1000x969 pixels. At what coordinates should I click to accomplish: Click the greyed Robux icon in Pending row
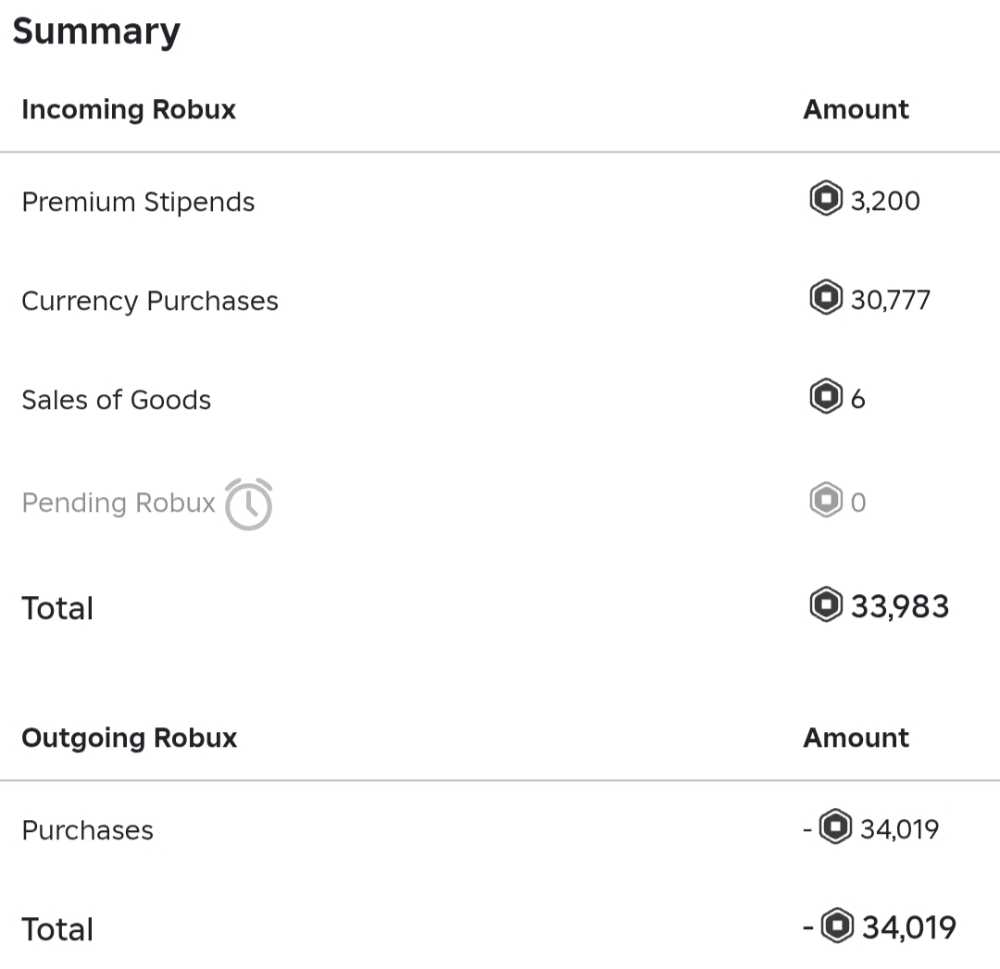[825, 501]
